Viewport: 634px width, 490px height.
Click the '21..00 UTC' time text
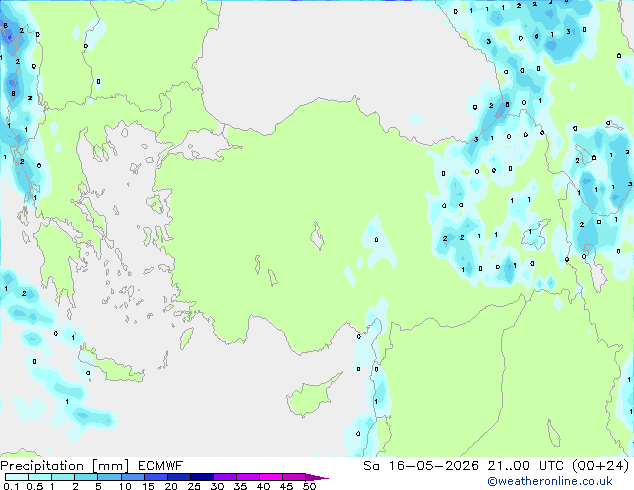tap(527, 466)
